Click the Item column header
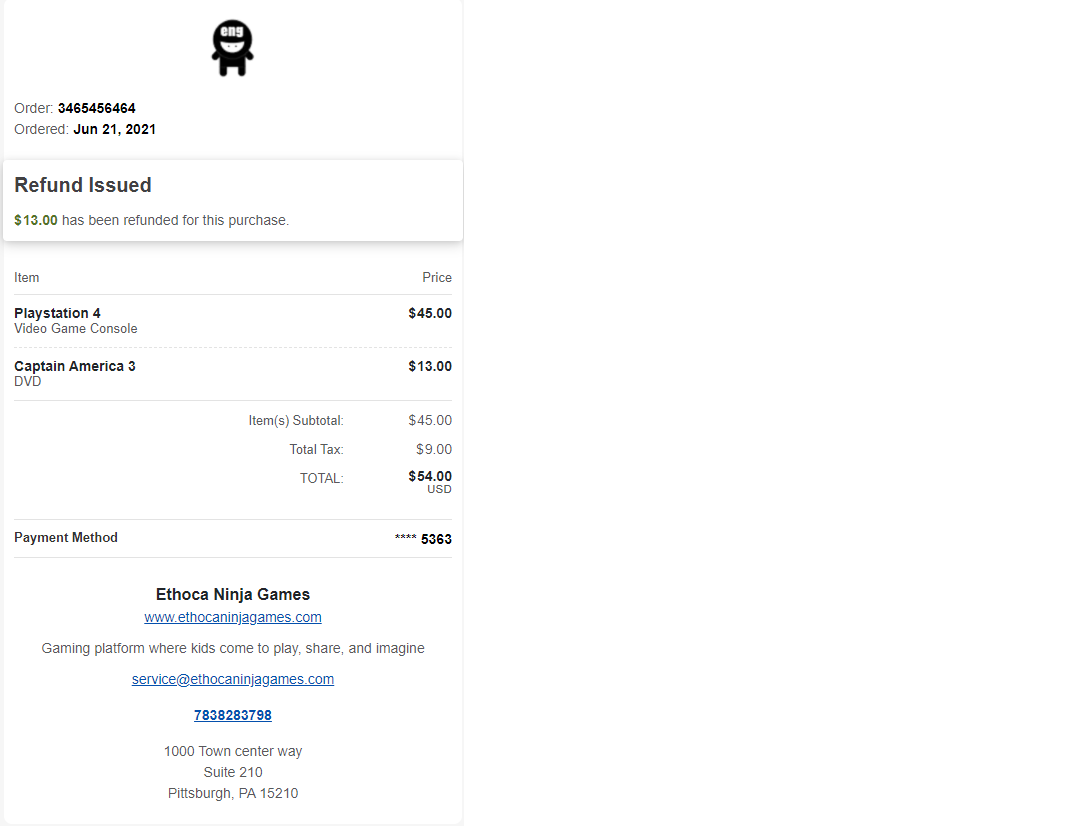This screenshot has width=1081, height=826. coord(27,277)
